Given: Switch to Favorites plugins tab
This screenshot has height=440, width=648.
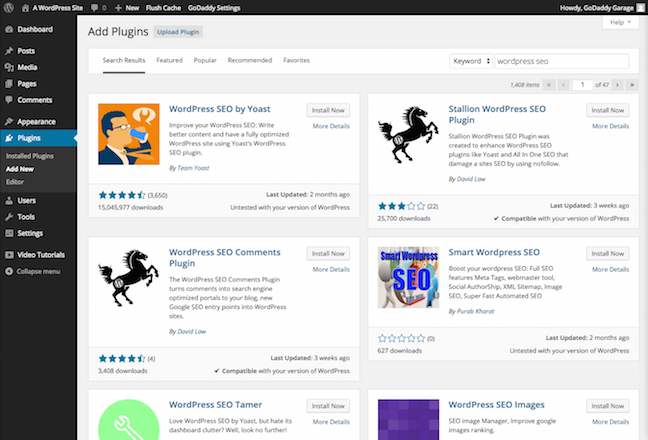Looking at the screenshot, I should pyautogui.click(x=296, y=60).
